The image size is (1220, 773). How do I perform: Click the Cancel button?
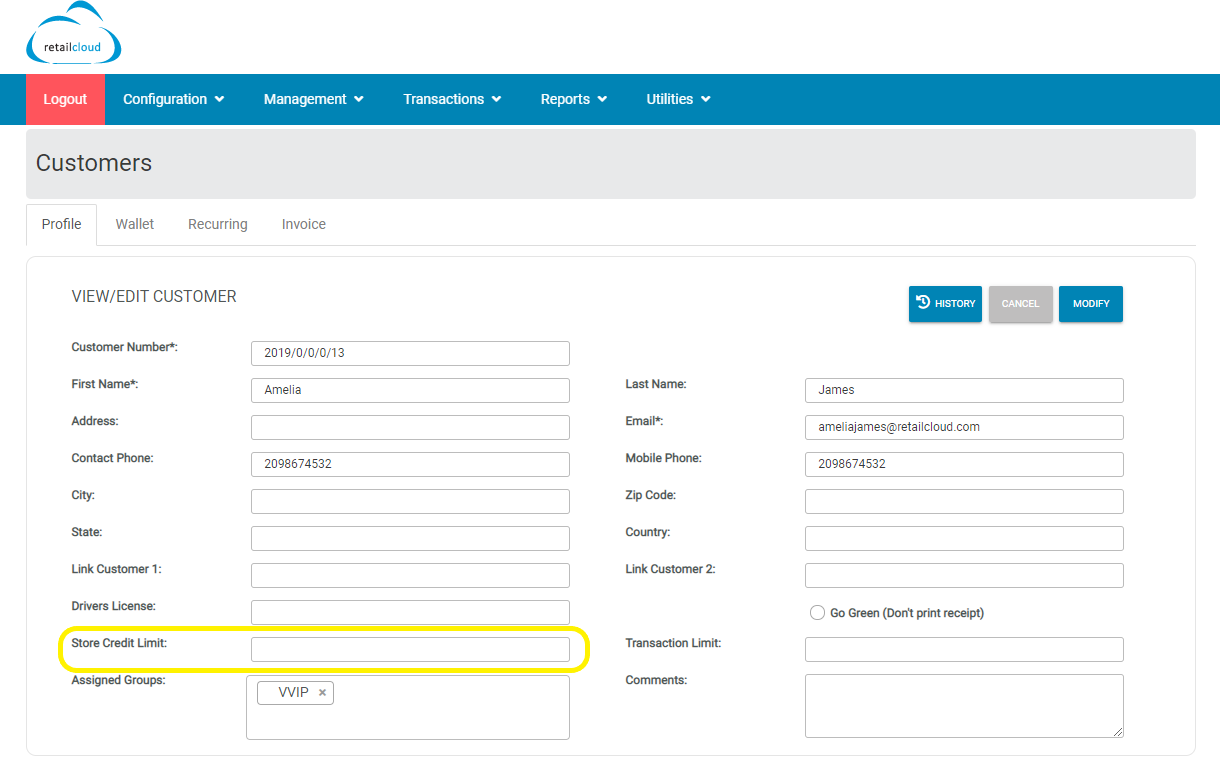(1020, 304)
